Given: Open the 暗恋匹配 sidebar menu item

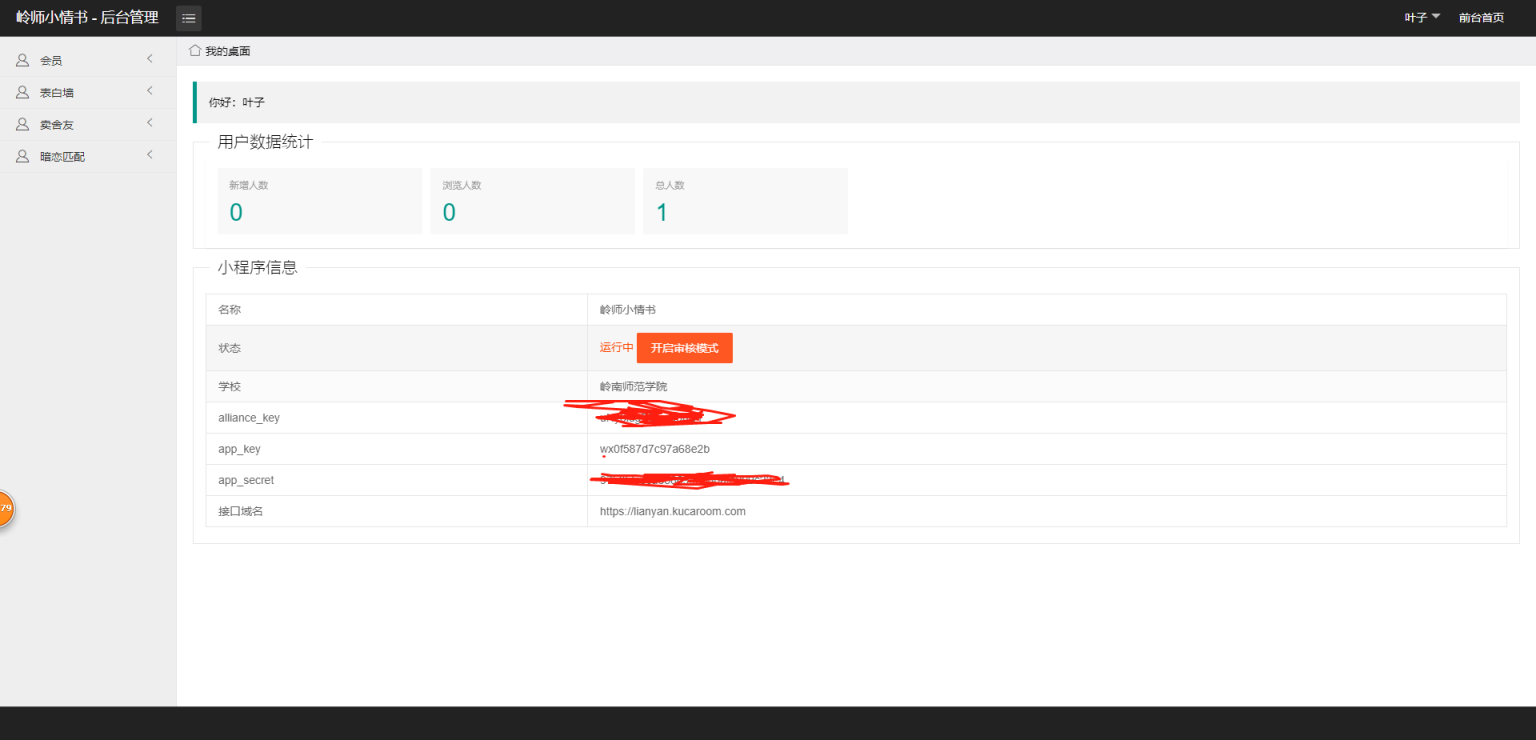Looking at the screenshot, I should pyautogui.click(x=88, y=157).
